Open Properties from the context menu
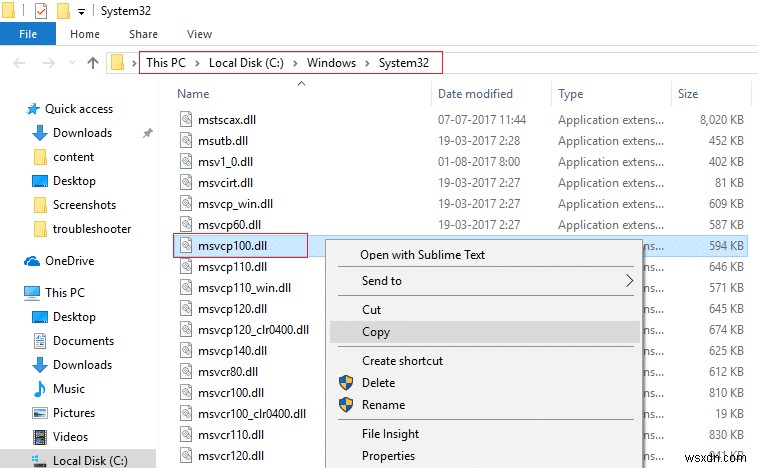Image resolution: width=758 pixels, height=468 pixels. pos(388,456)
